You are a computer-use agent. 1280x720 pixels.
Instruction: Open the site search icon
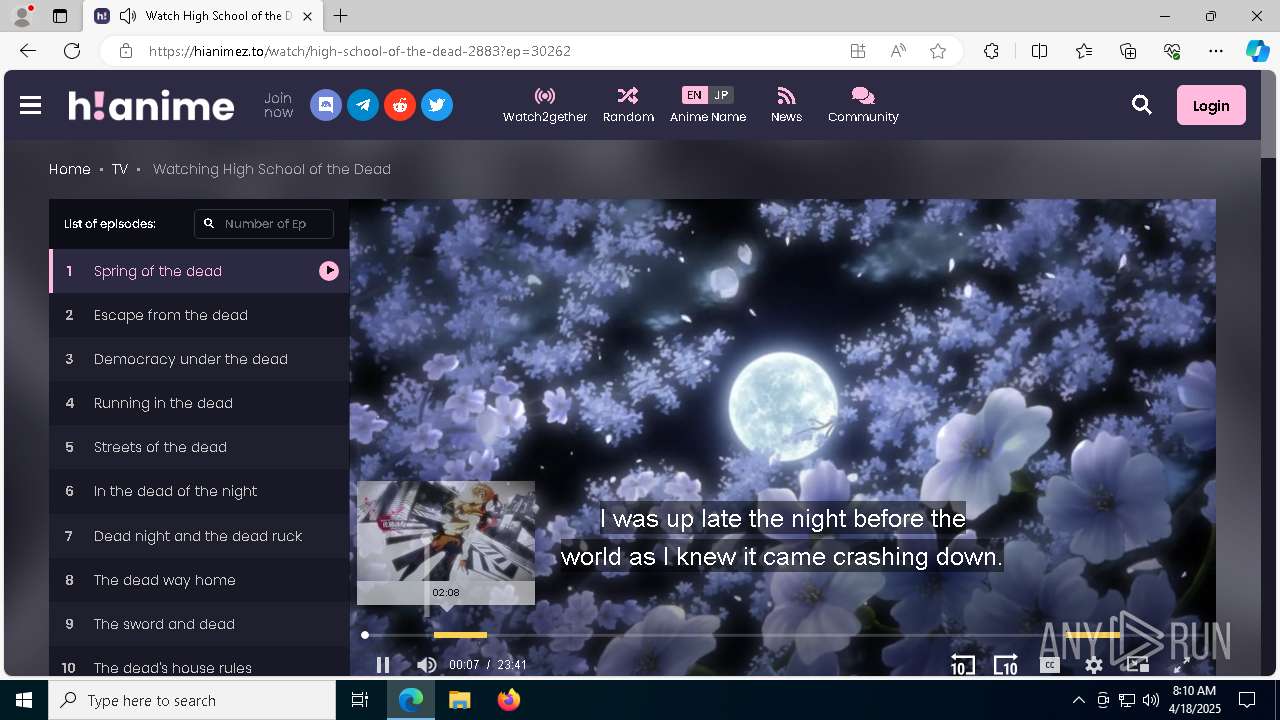pyautogui.click(x=1142, y=105)
